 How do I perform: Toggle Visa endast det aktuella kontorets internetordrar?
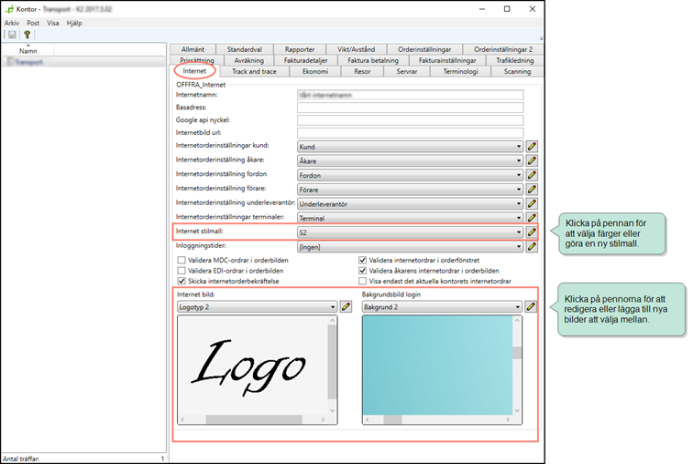pyautogui.click(x=362, y=281)
